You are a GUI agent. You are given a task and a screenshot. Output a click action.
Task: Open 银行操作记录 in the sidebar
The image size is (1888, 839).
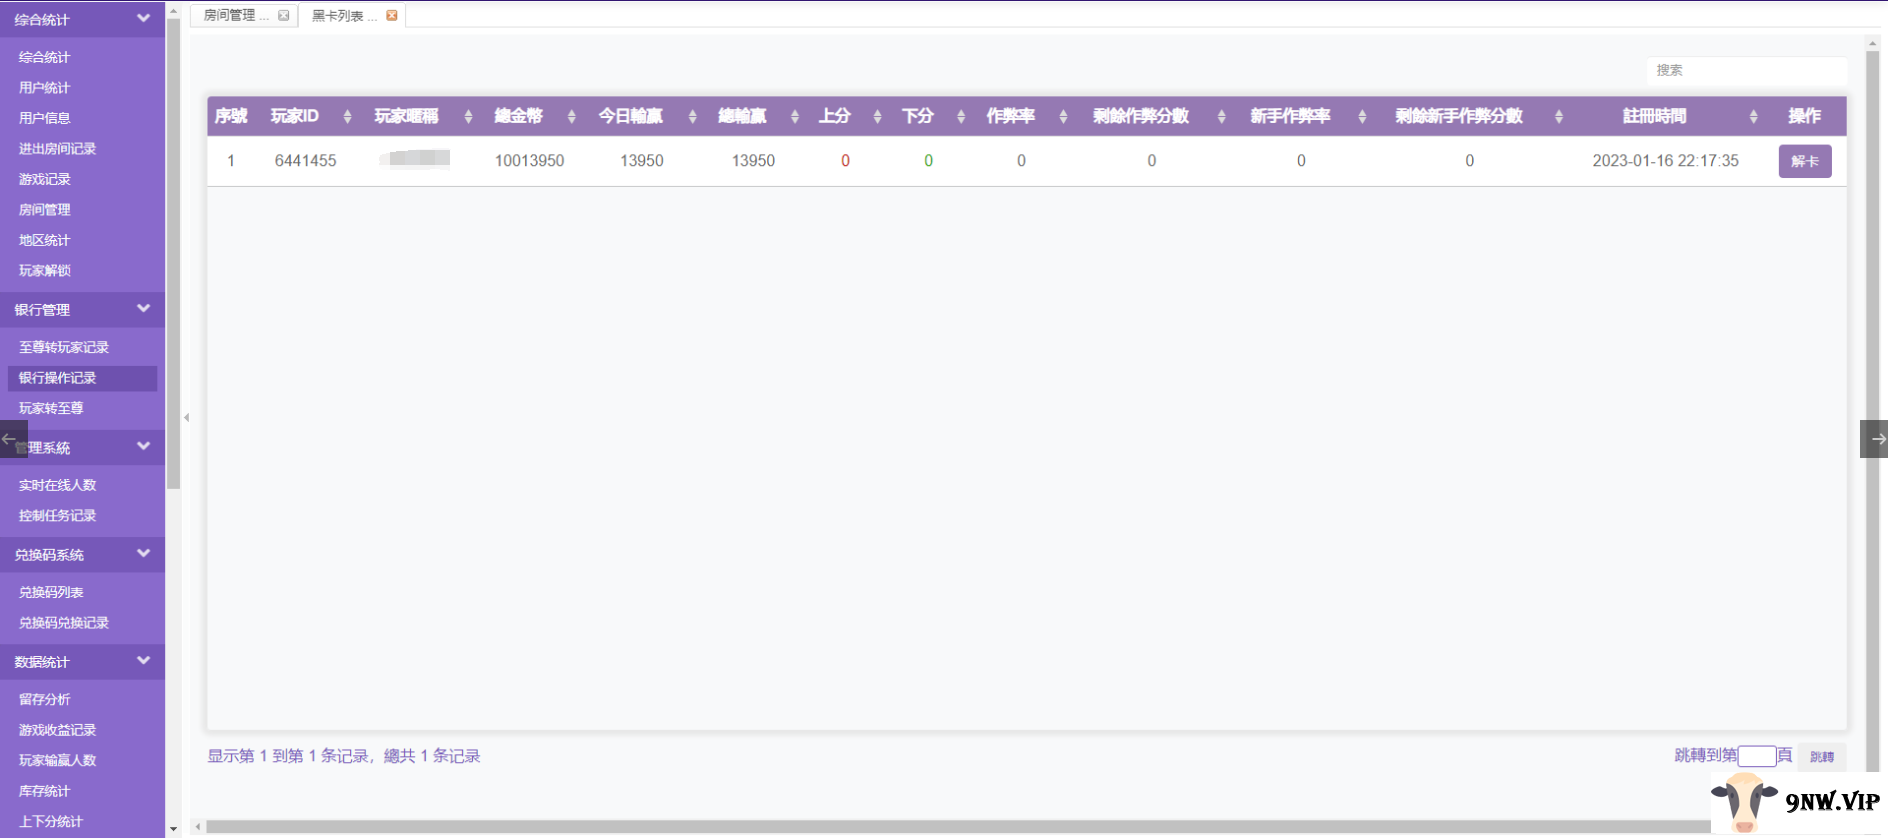click(58, 378)
